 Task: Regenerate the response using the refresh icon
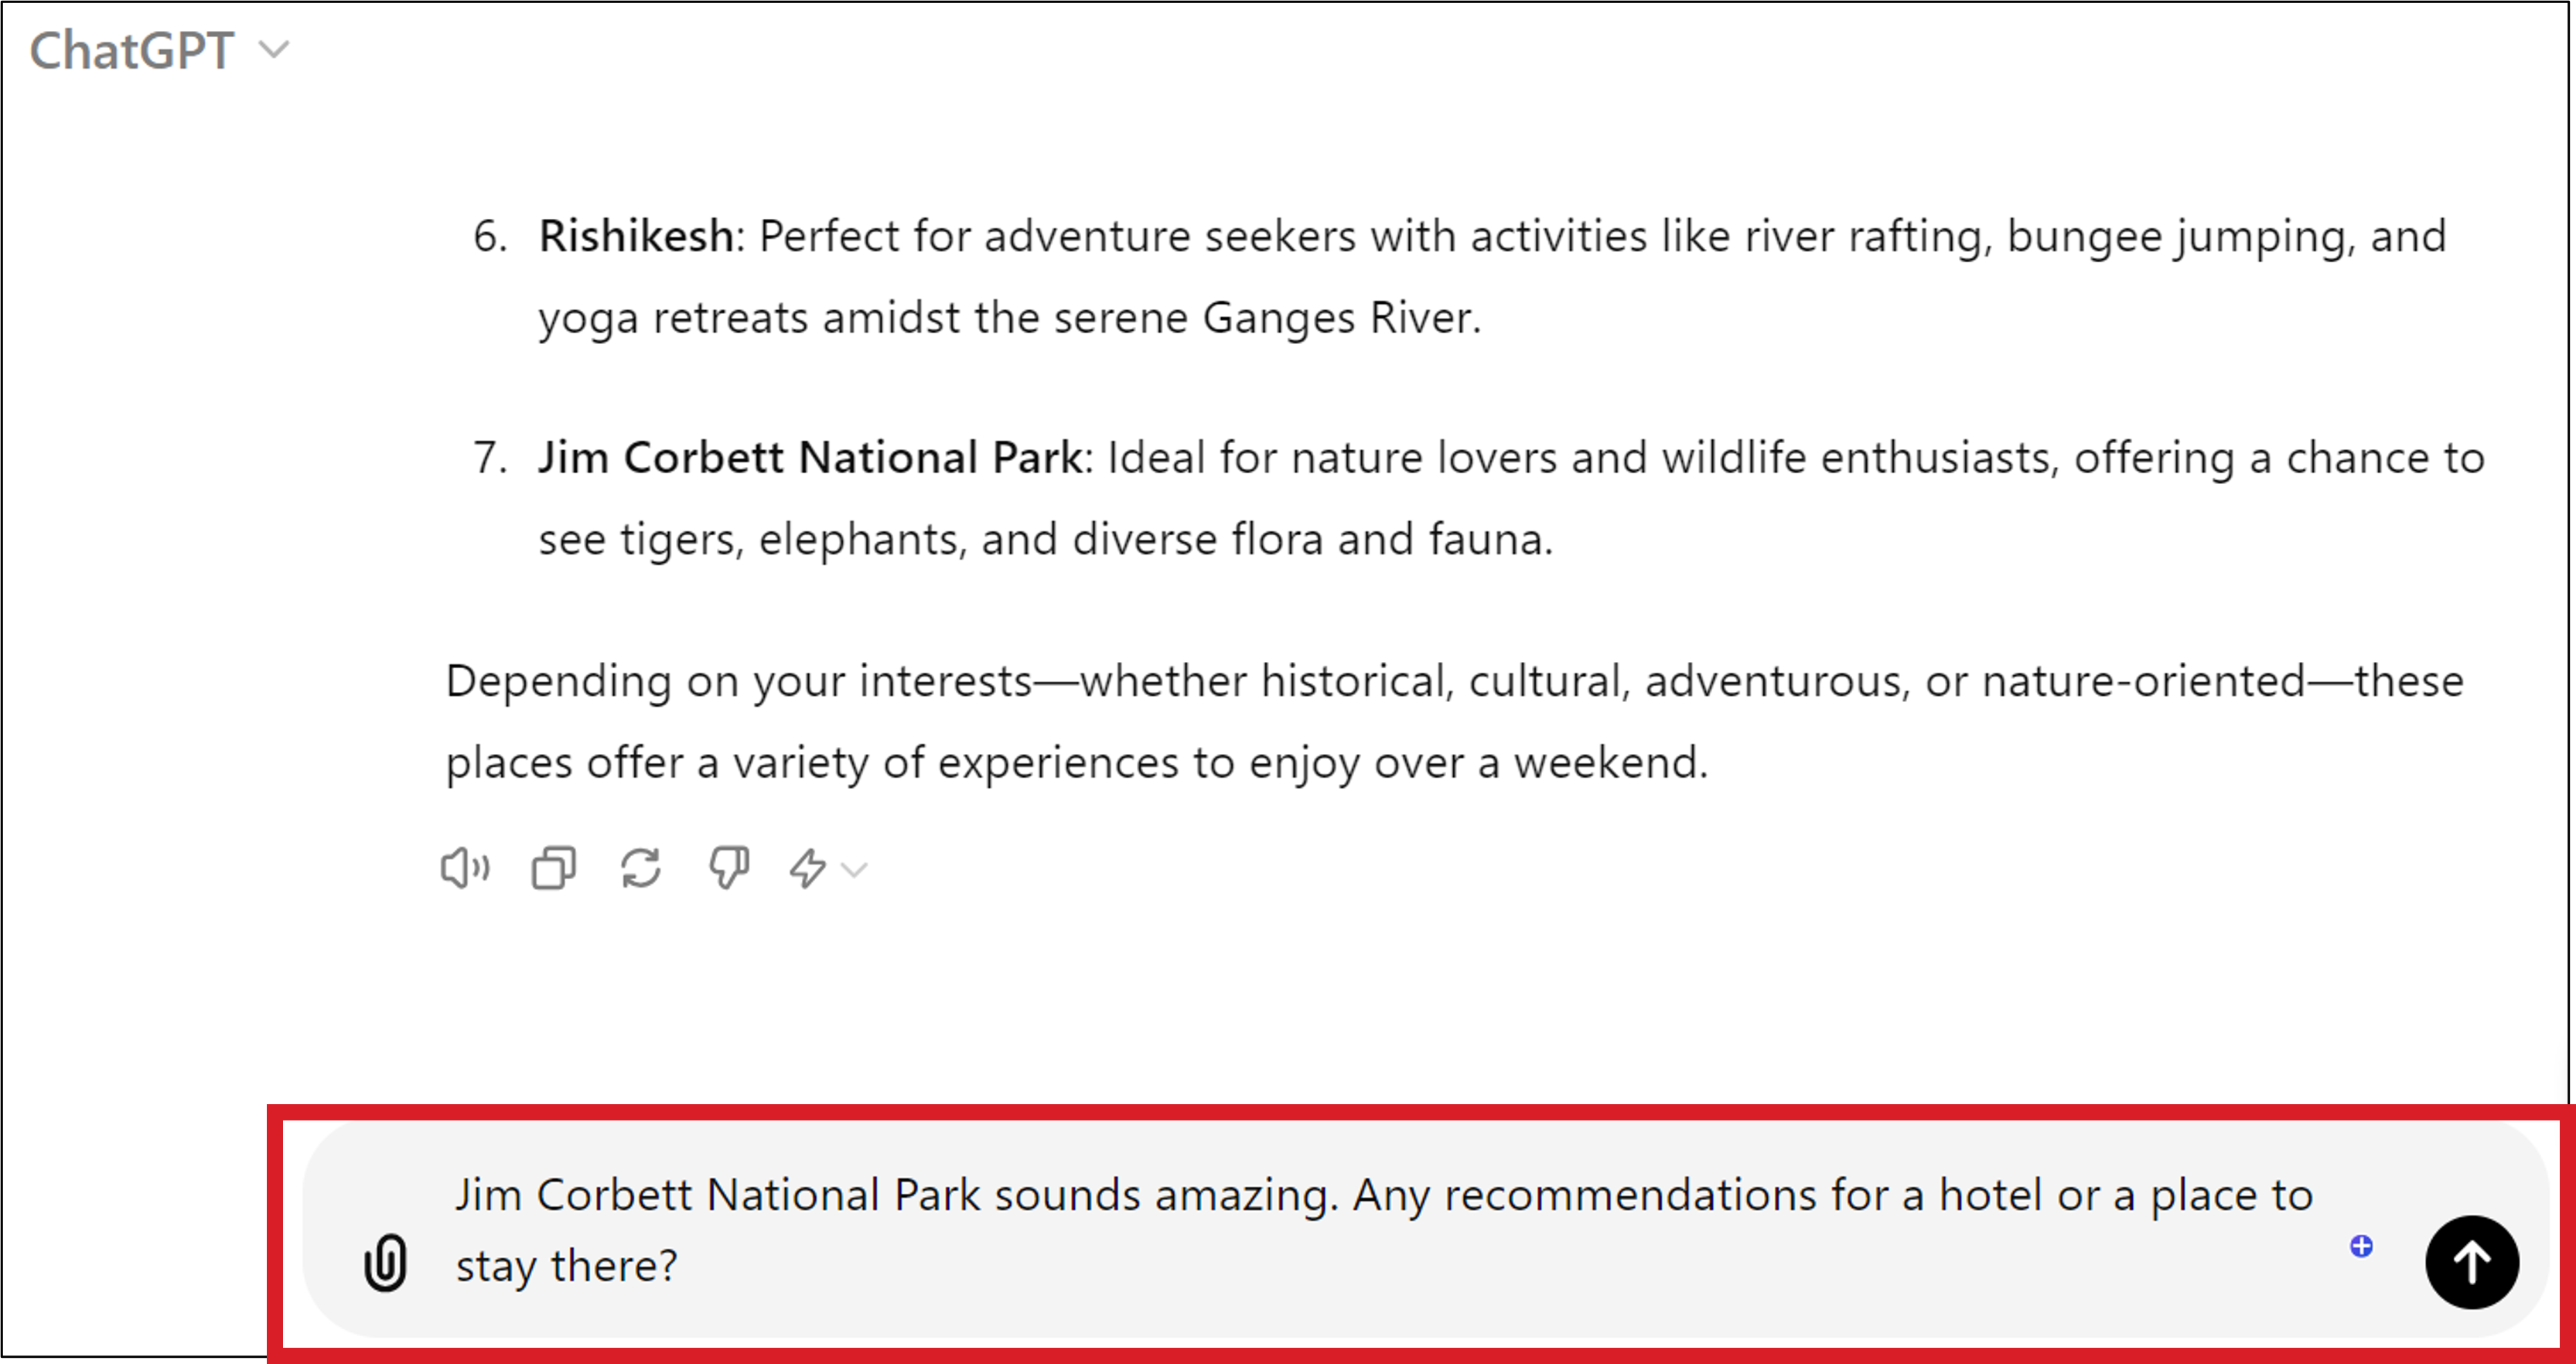[x=640, y=868]
